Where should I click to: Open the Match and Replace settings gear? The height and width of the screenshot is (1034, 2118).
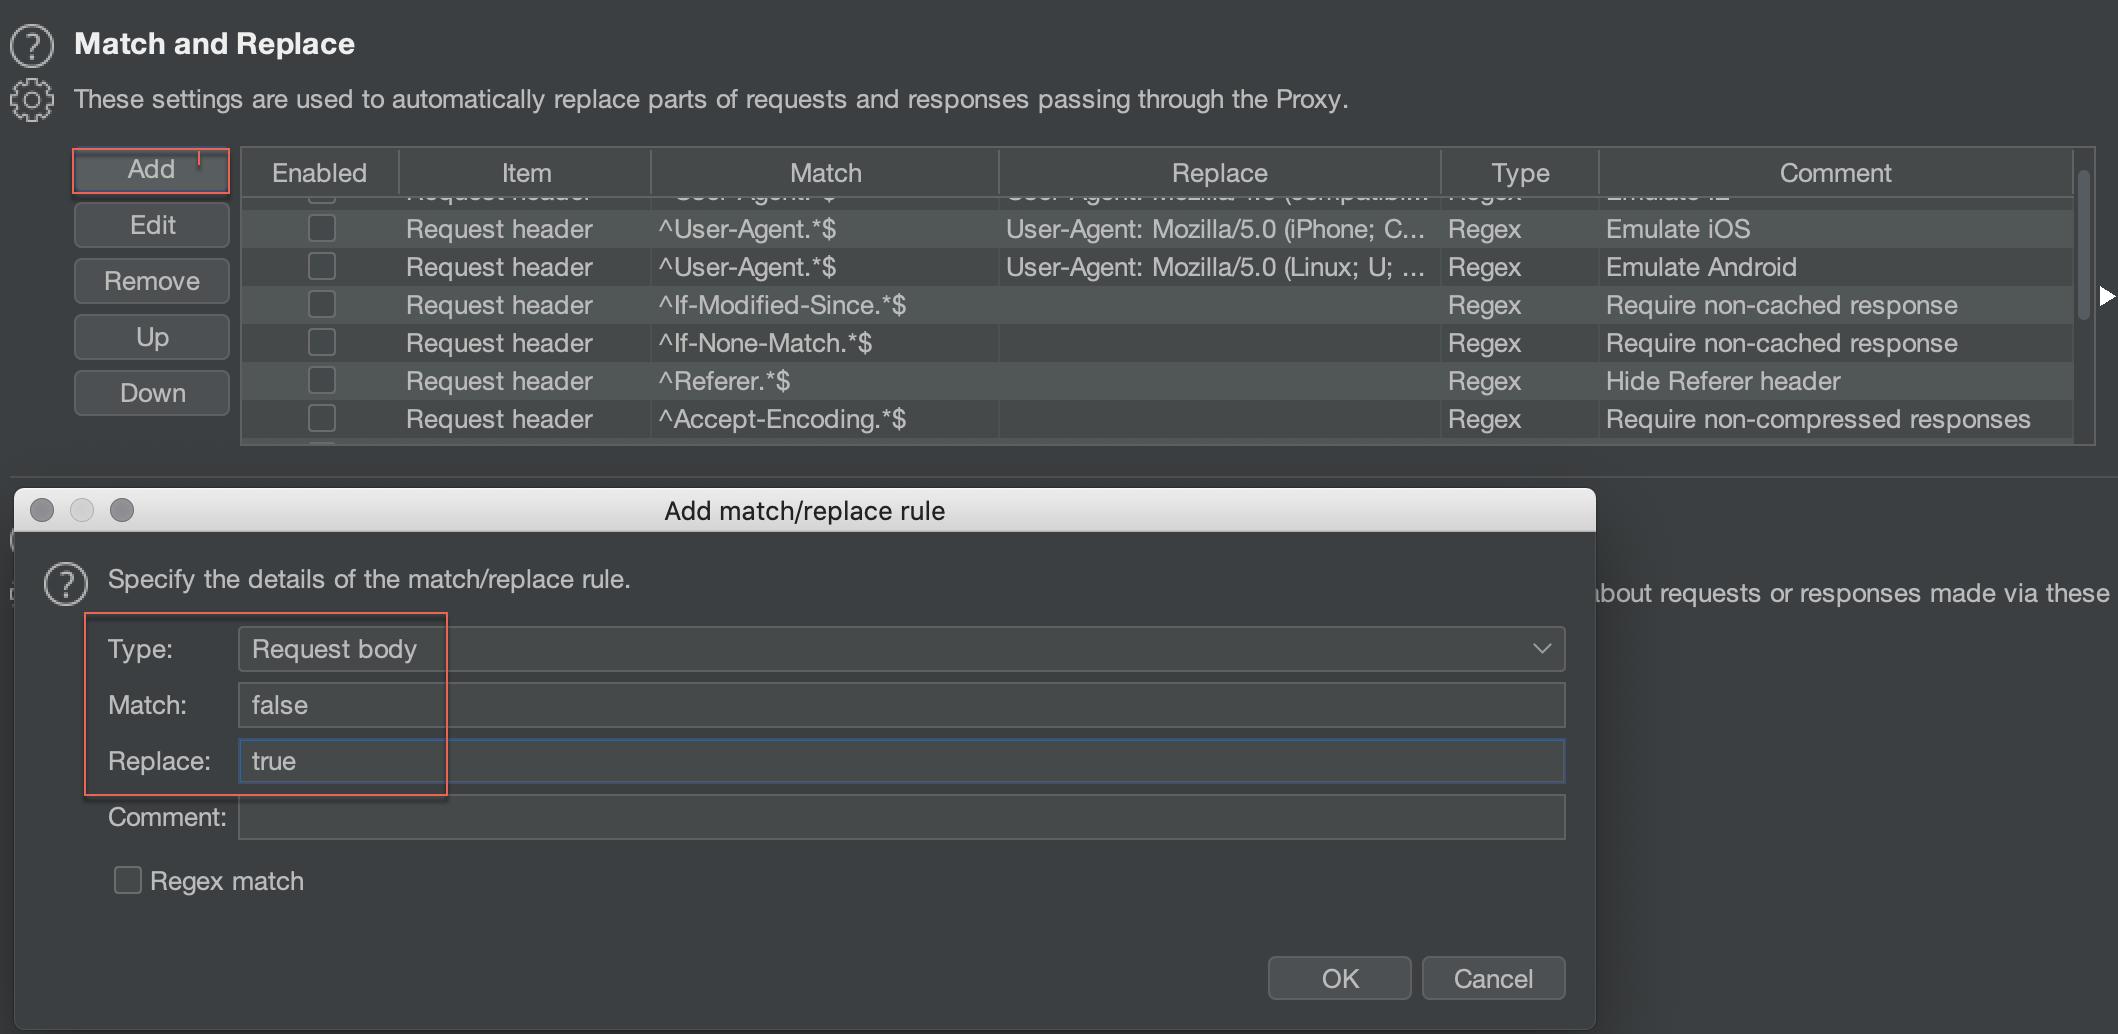tap(32, 100)
